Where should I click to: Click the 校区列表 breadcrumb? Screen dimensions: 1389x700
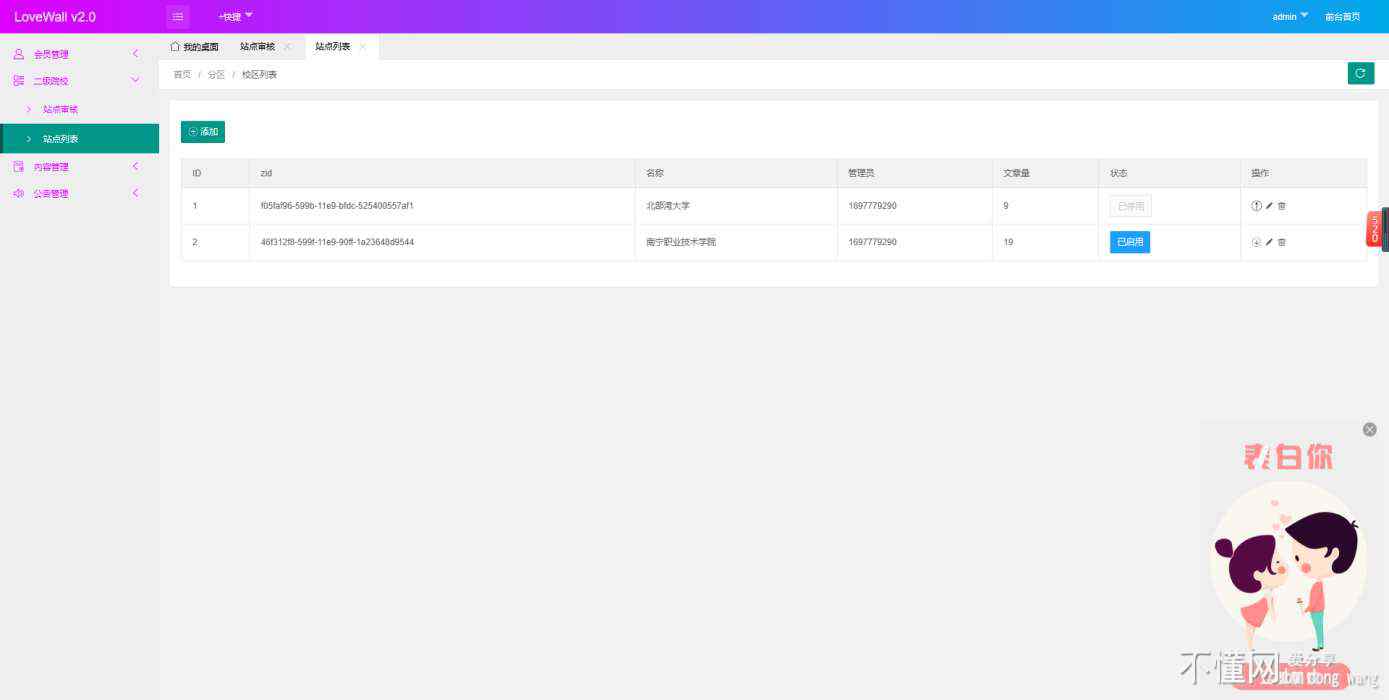click(x=259, y=75)
